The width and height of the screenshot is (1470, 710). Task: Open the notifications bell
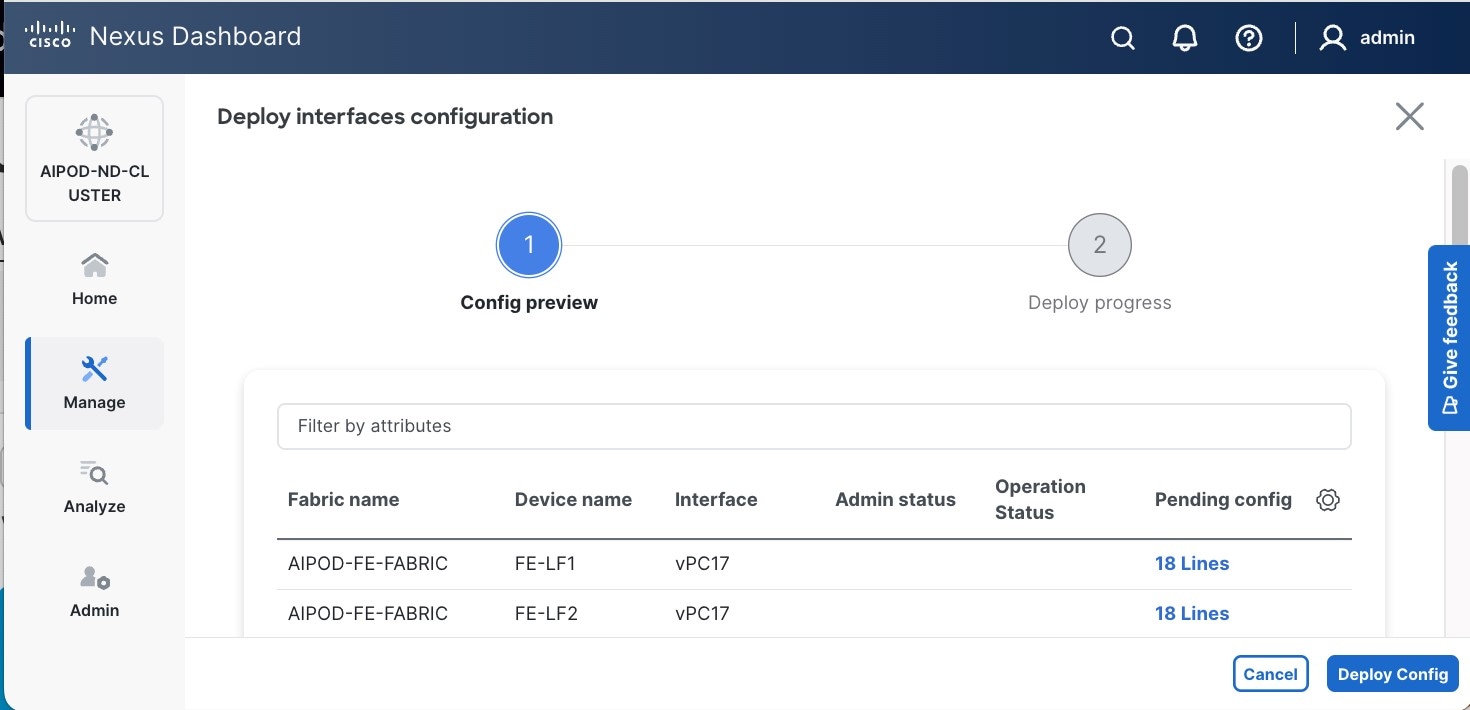click(1185, 38)
